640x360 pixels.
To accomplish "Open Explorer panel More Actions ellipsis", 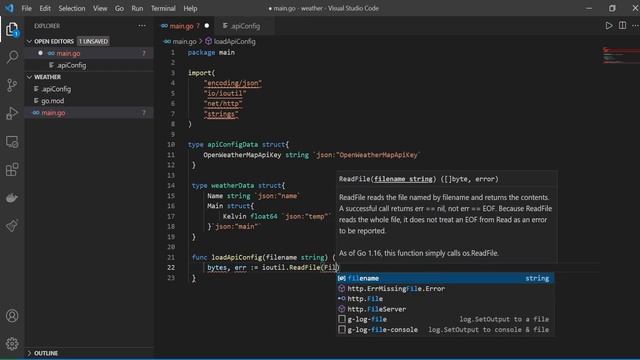I will pyautogui.click(x=142, y=26).
